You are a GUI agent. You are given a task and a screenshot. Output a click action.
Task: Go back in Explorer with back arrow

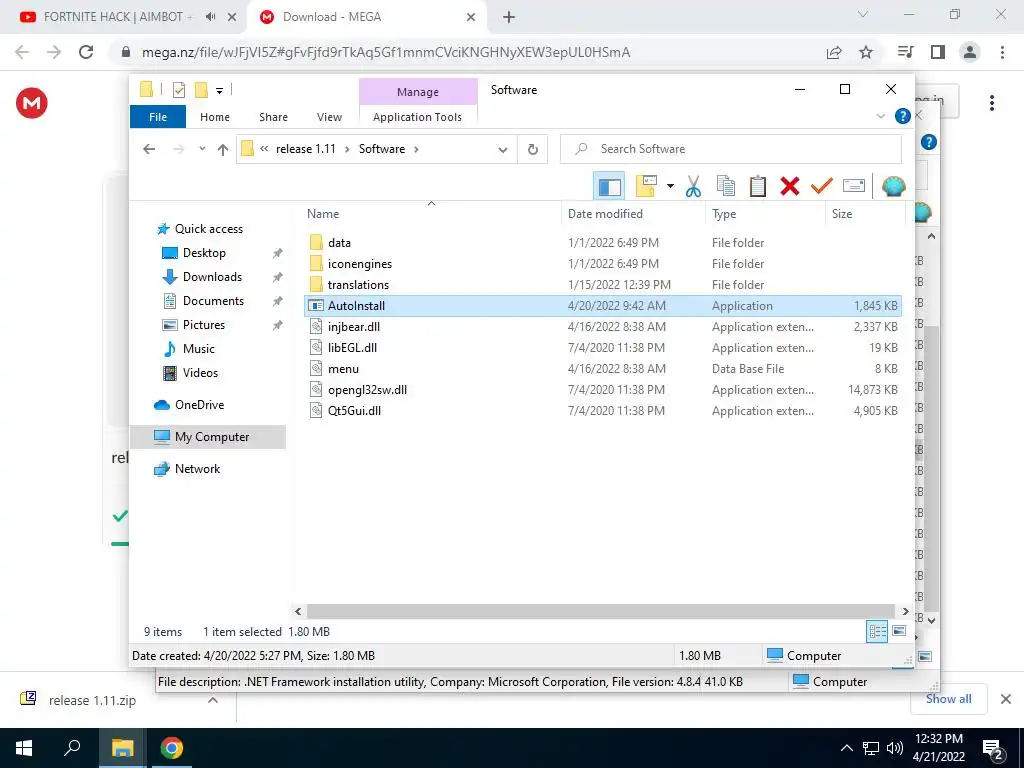point(149,149)
